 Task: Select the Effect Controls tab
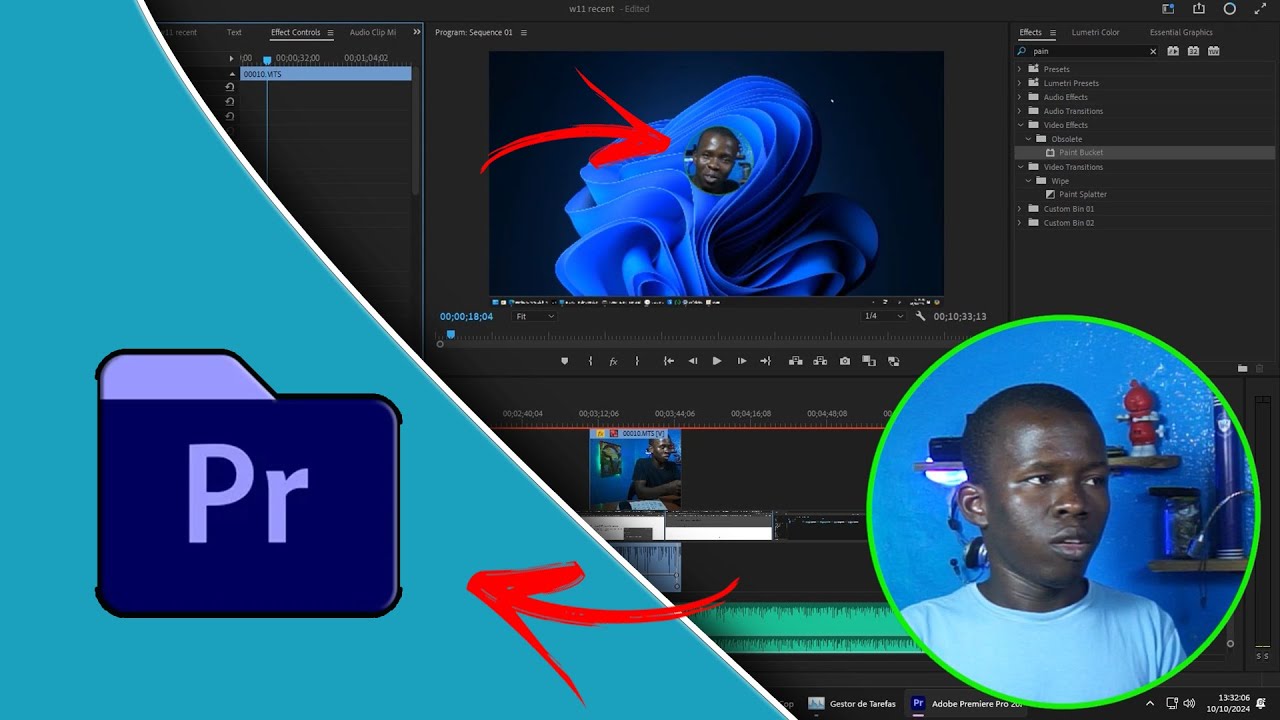pos(296,32)
